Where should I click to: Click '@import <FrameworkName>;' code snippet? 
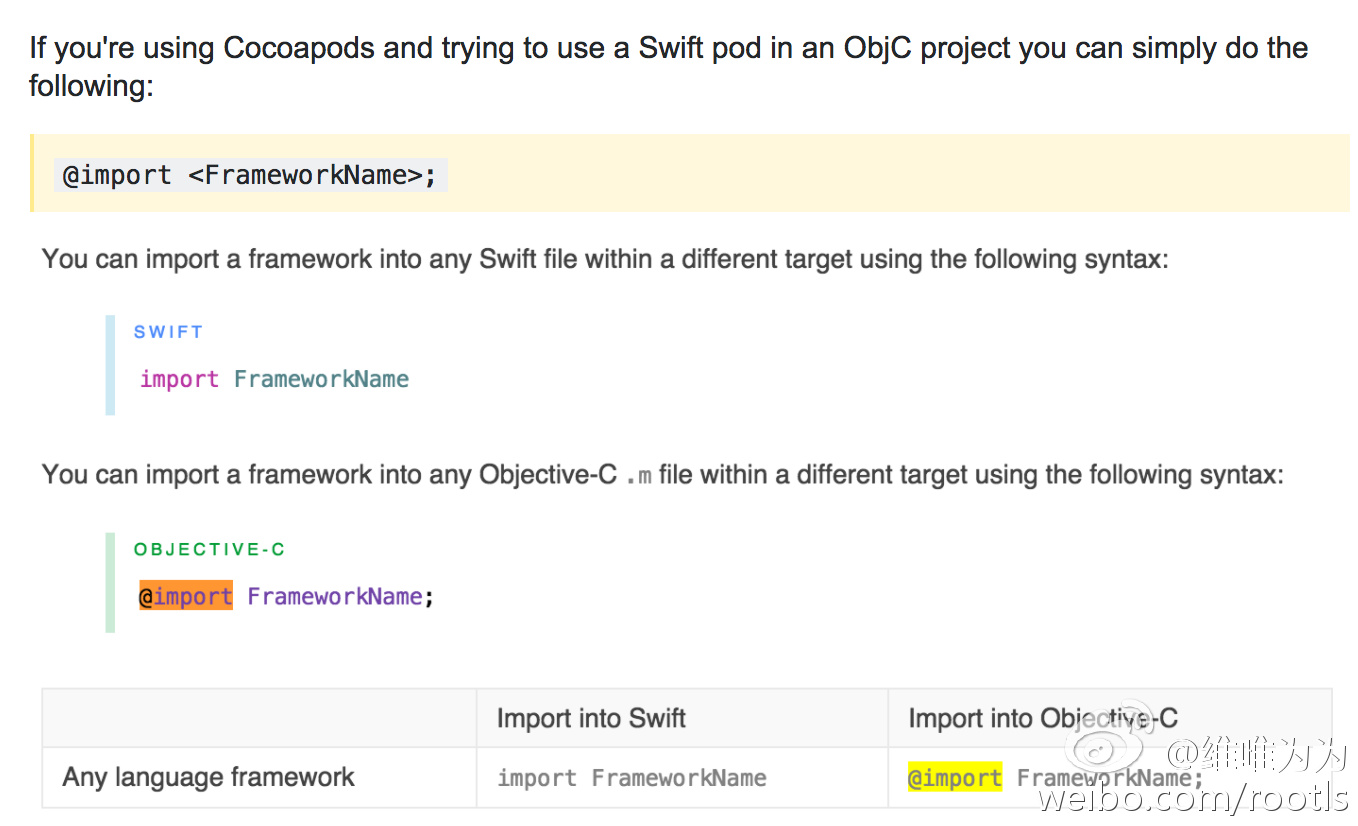tap(250, 175)
